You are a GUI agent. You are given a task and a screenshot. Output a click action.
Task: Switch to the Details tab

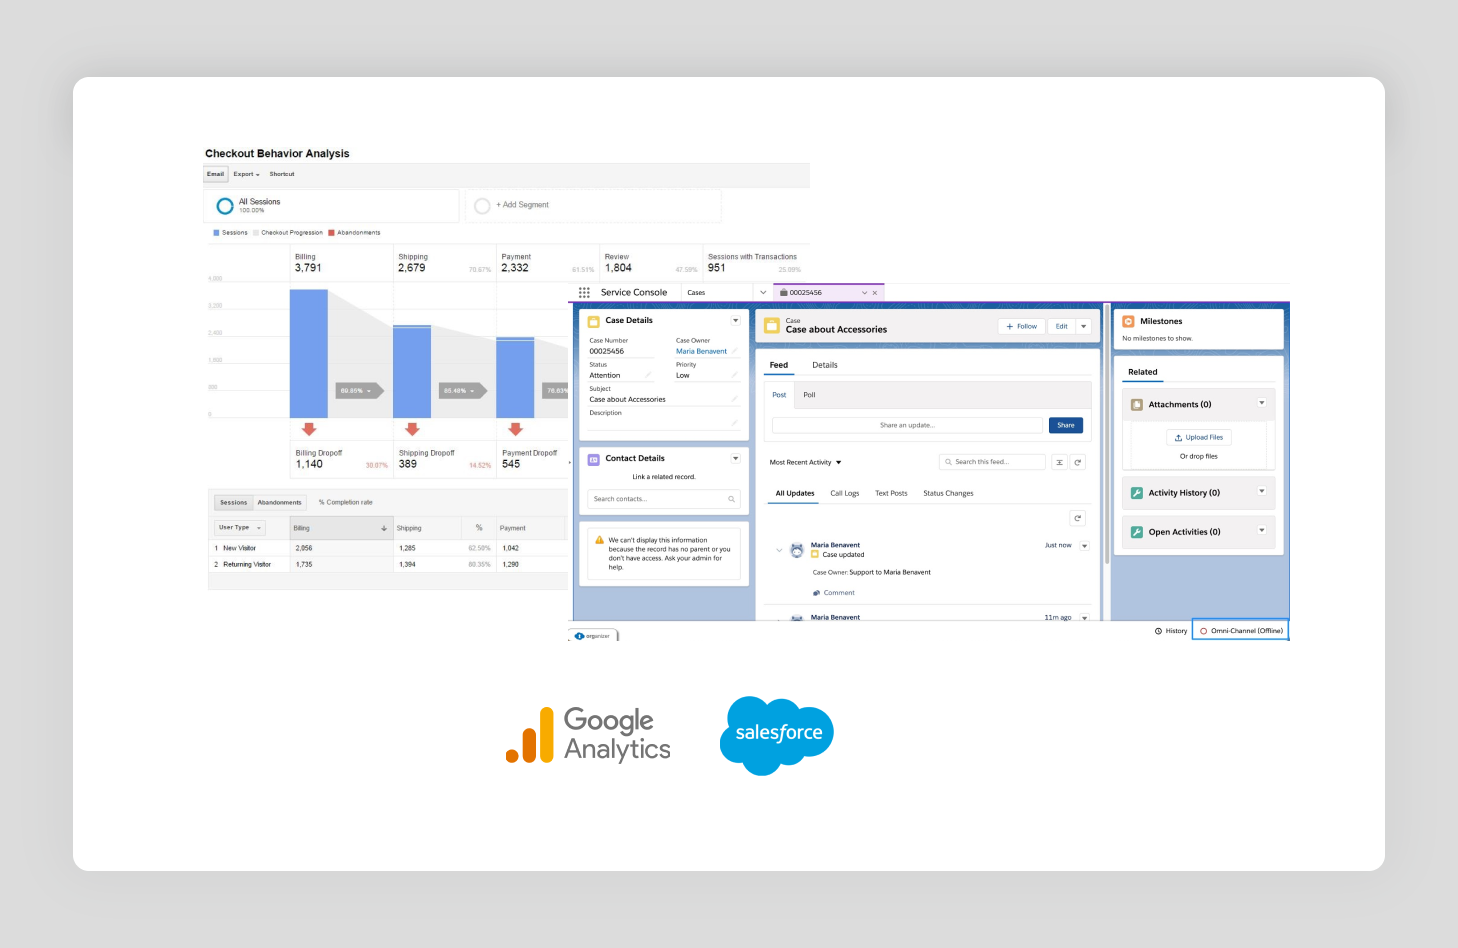tap(825, 365)
